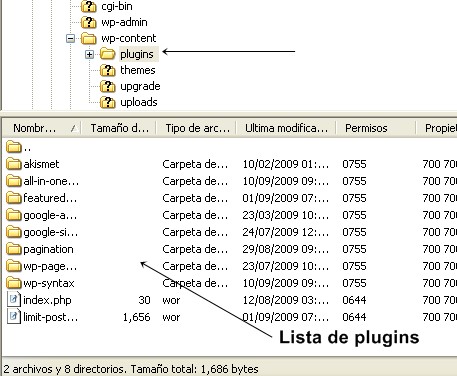Click the all-in-one folder icon
Screen dimensions: 457x376
(14, 181)
